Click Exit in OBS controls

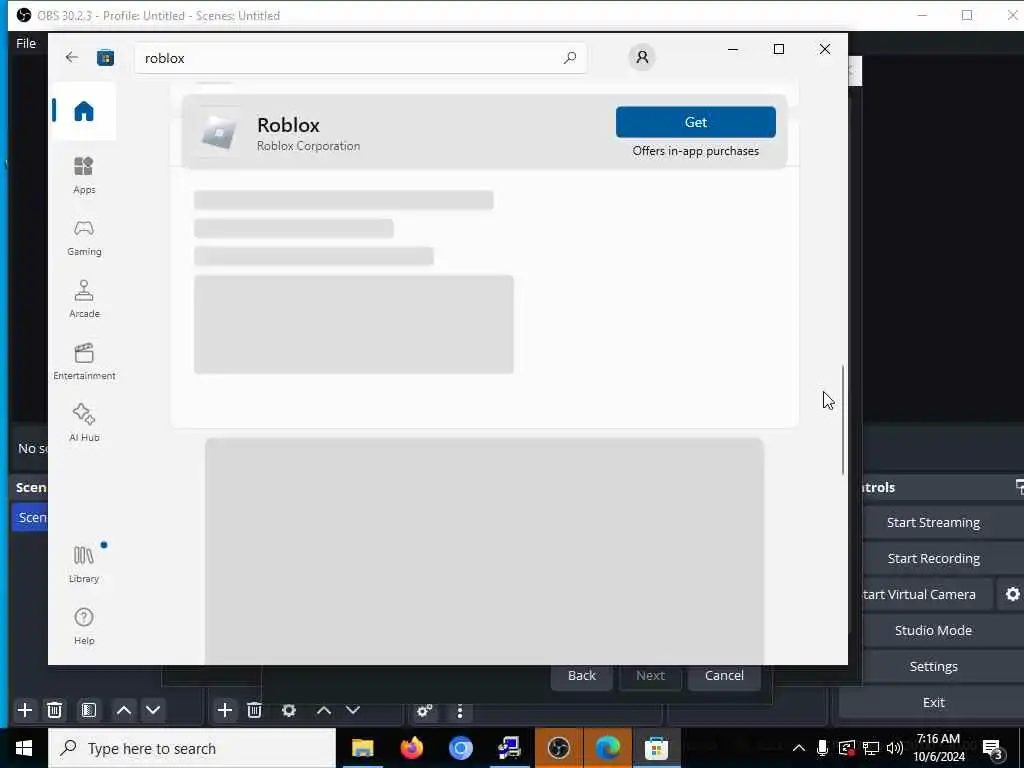coord(933,702)
